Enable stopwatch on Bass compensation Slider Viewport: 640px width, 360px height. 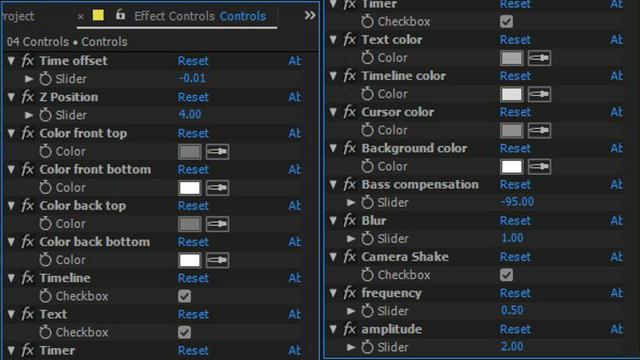point(367,202)
